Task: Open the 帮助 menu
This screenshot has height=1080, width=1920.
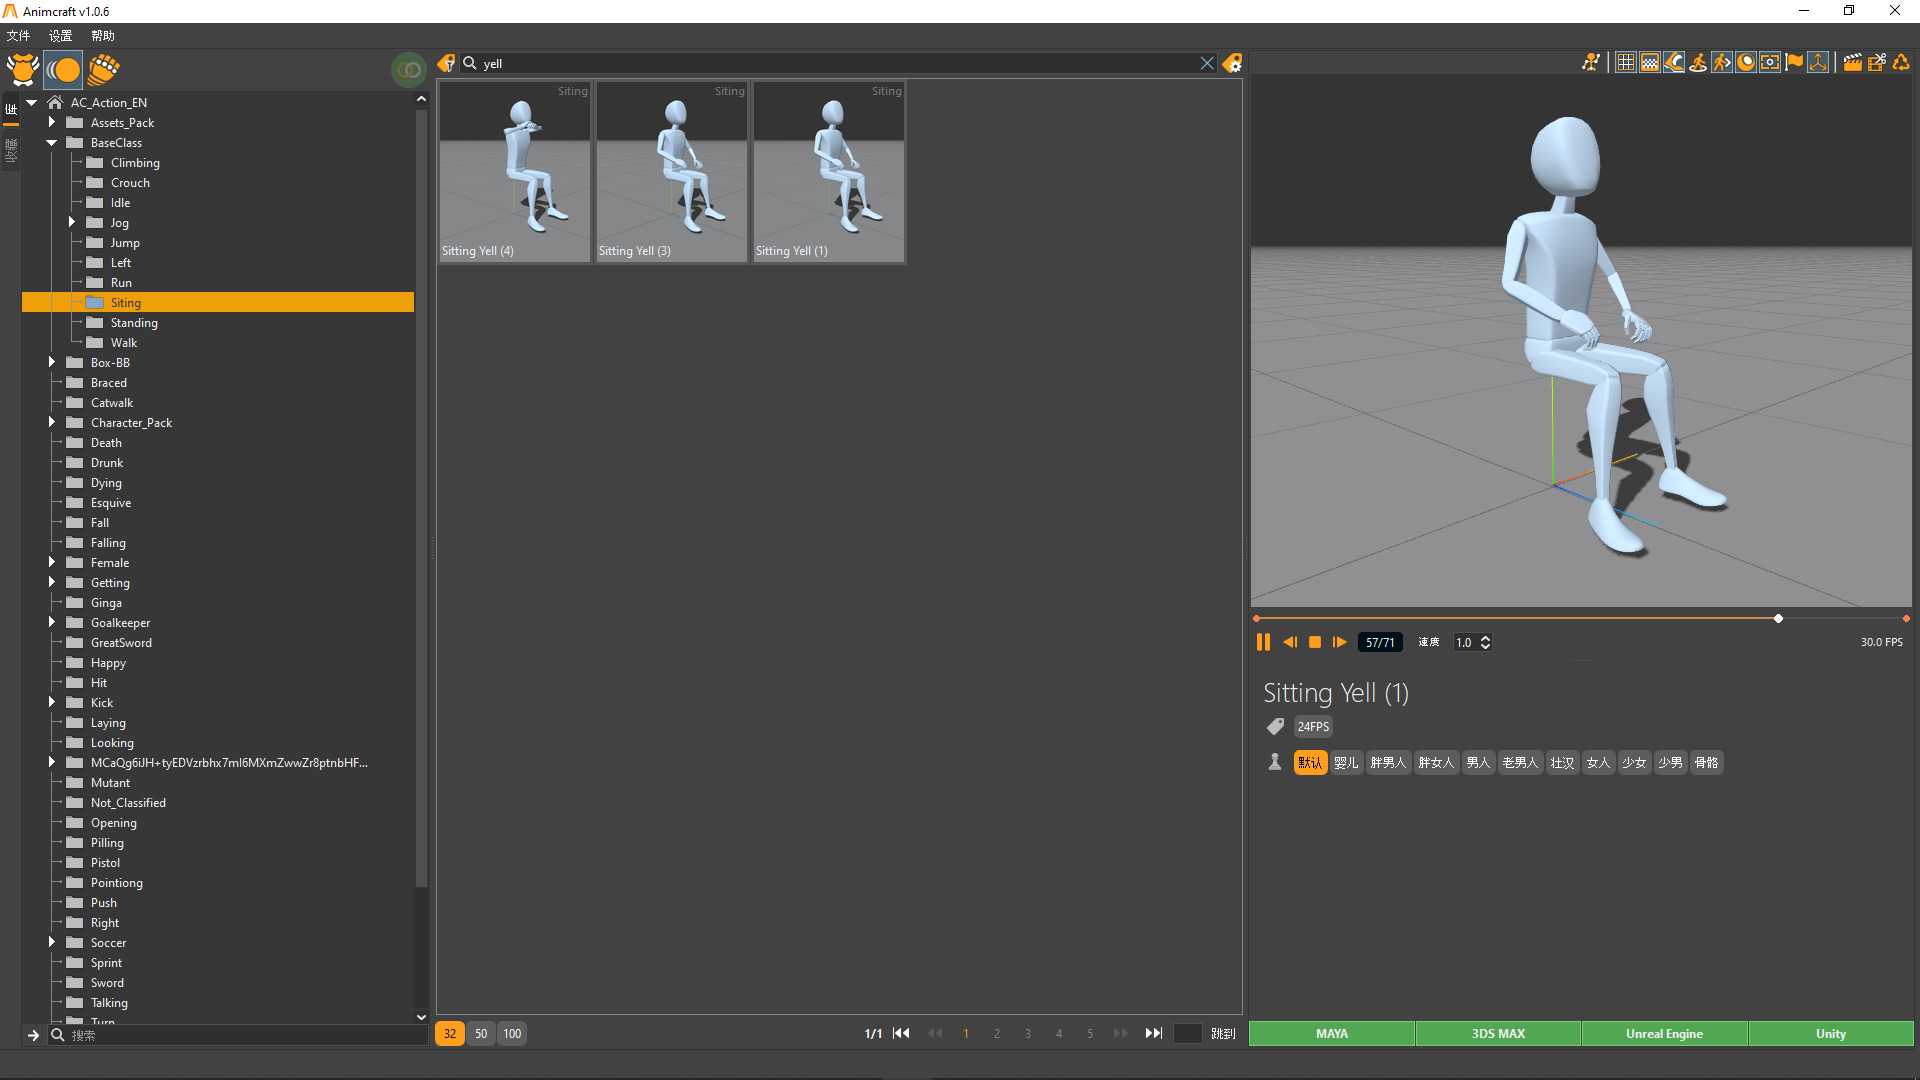Action: click(103, 36)
